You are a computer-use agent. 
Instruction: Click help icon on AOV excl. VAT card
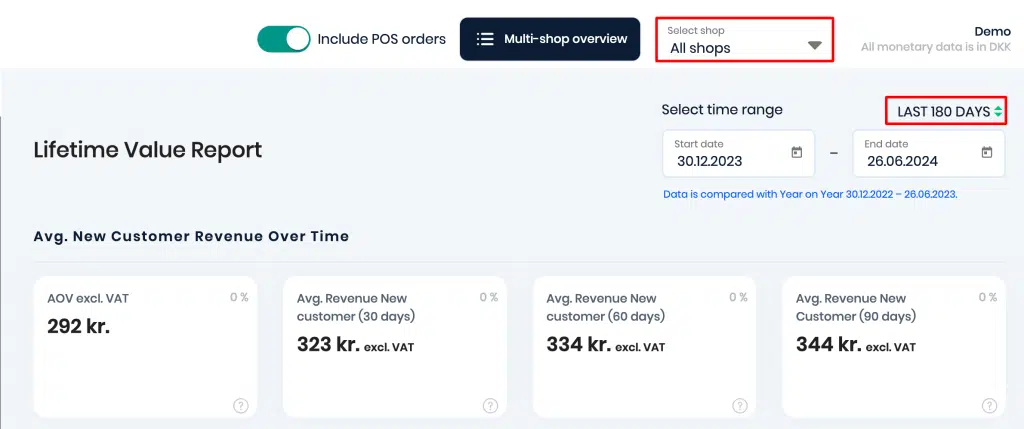tap(240, 406)
